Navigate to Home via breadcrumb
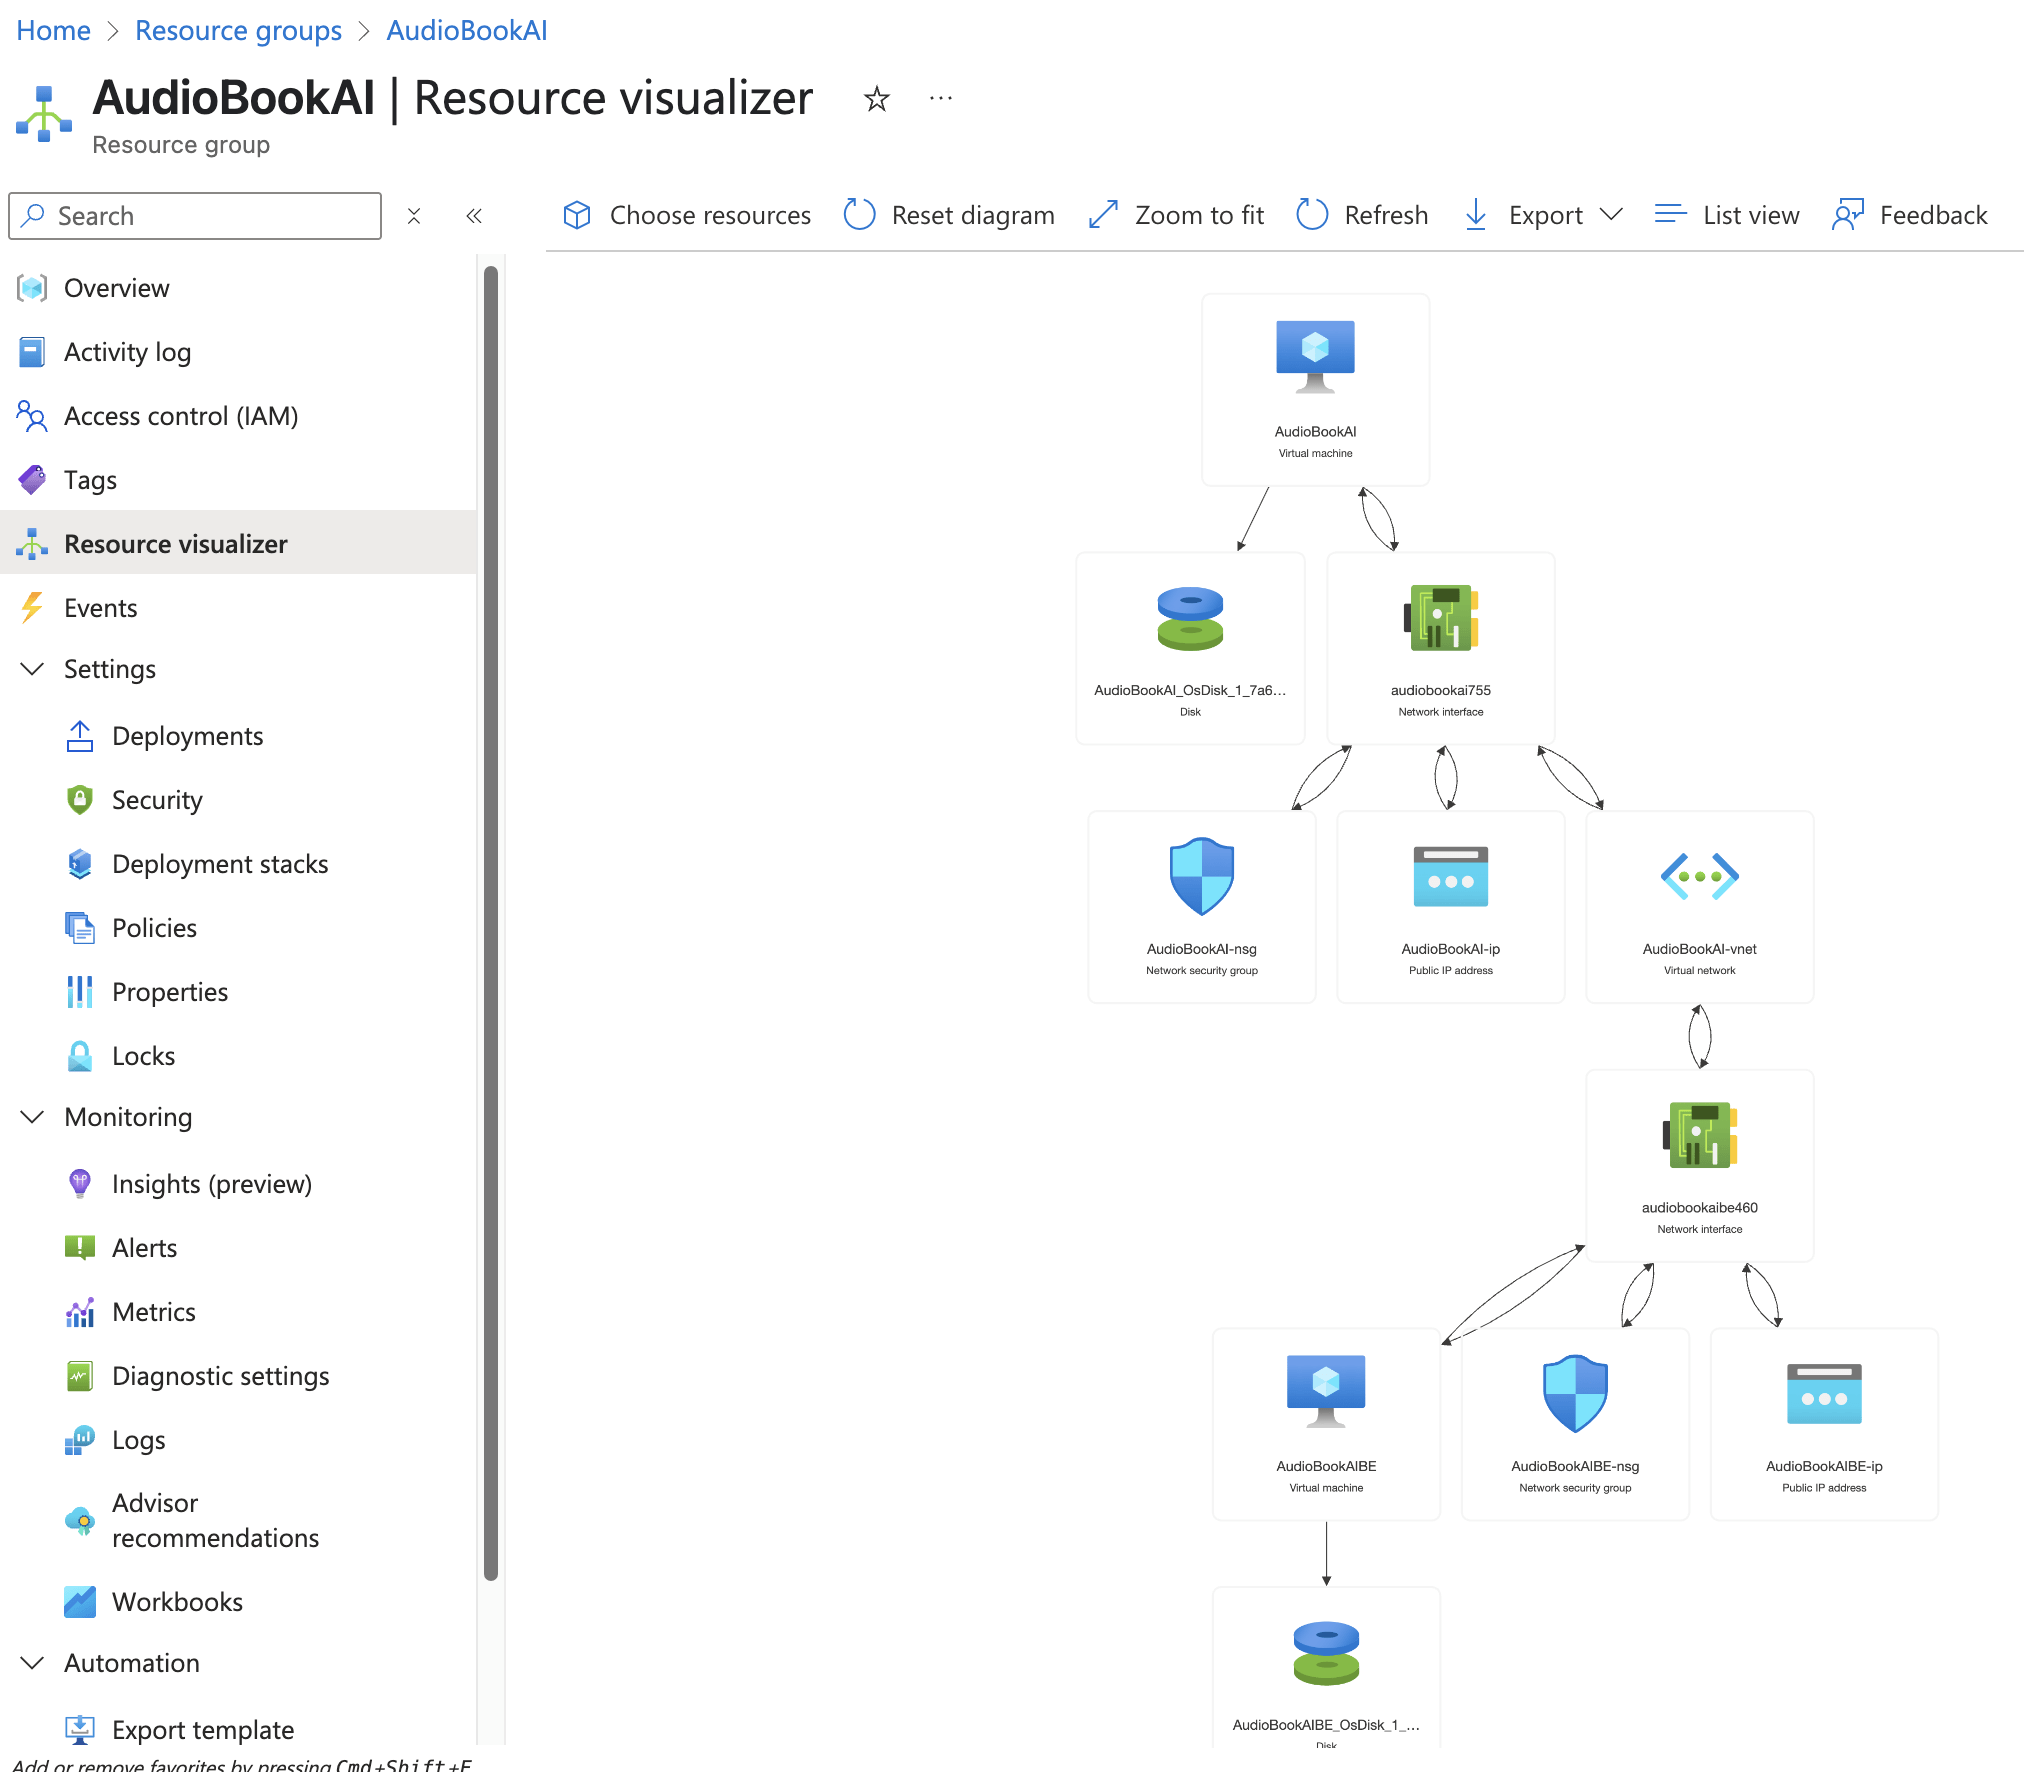This screenshot has width=2024, height=1772. 53,30
